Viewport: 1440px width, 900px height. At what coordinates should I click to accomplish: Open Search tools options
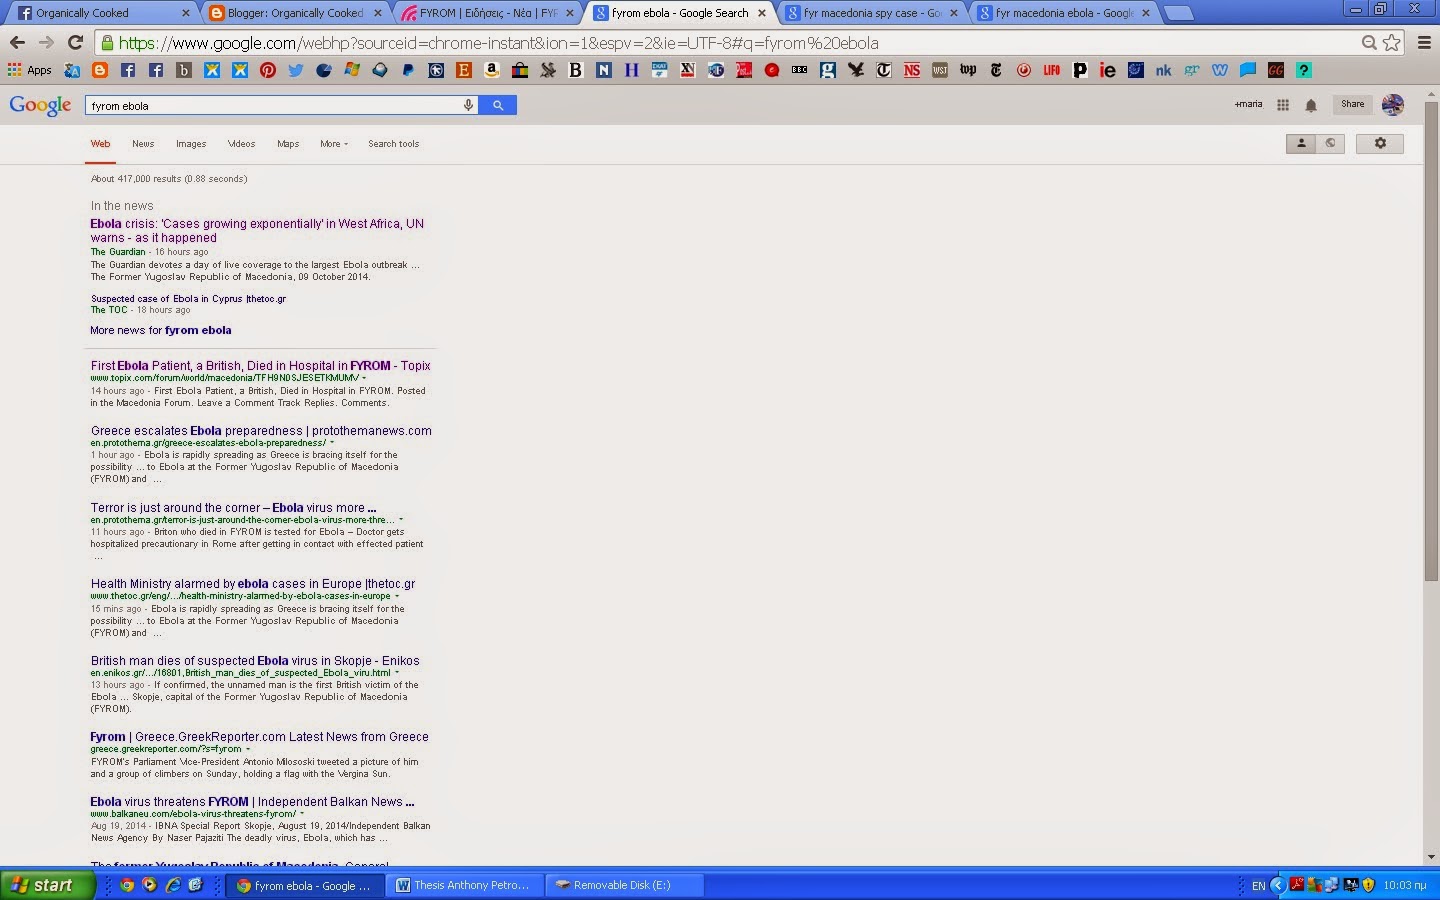click(393, 144)
